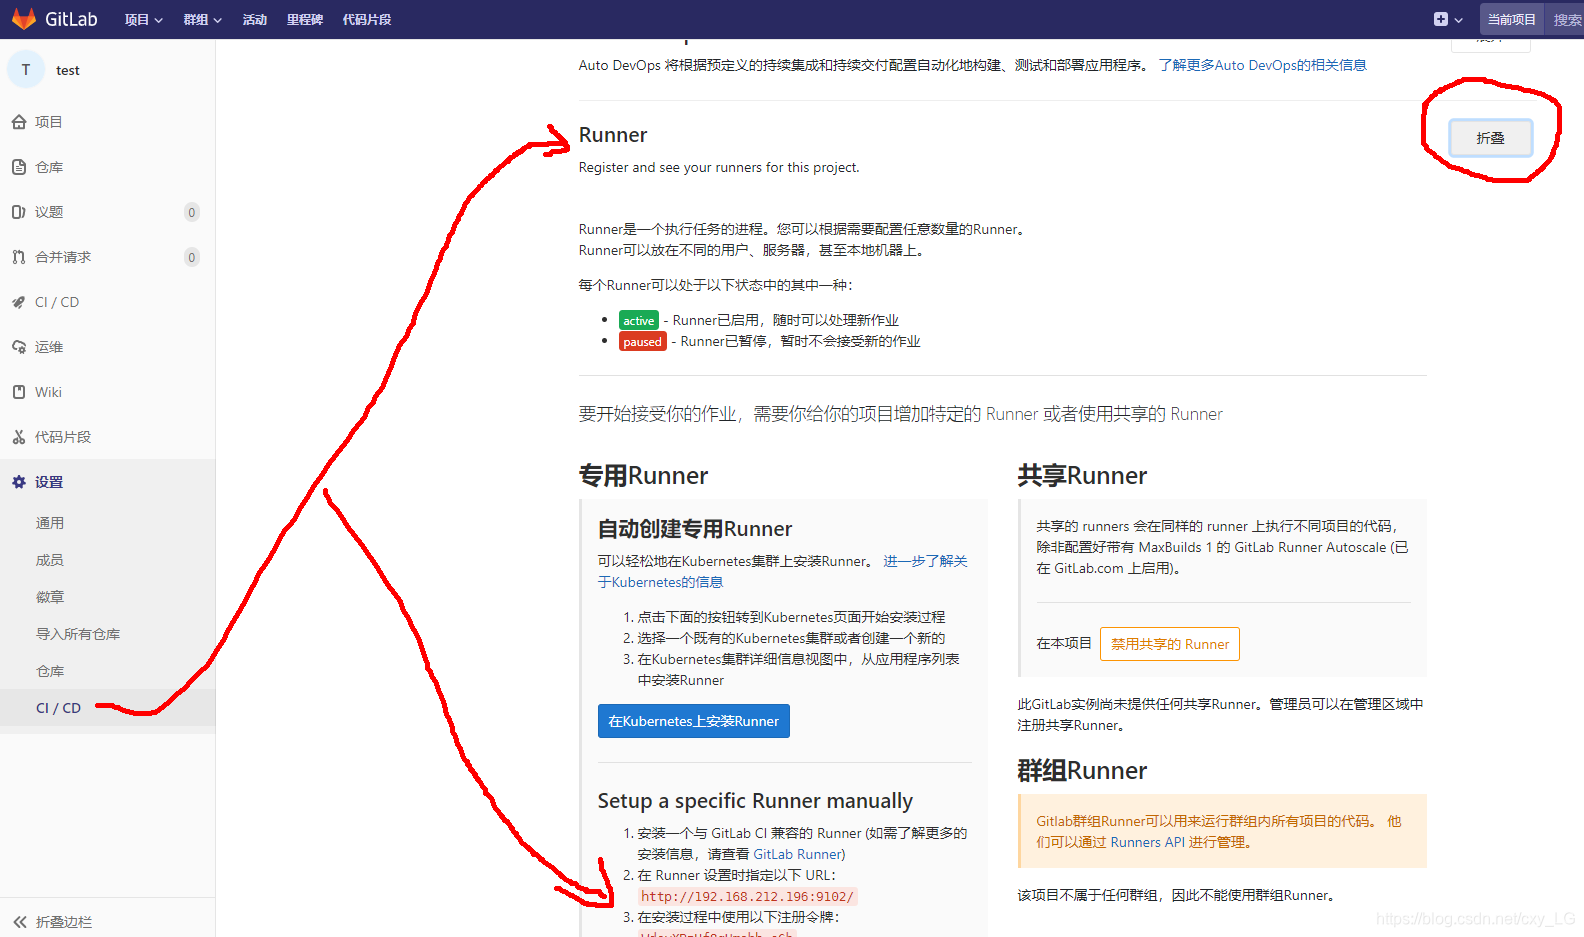Click the GitLab fox logo
1584x937 pixels.
[x=23, y=19]
